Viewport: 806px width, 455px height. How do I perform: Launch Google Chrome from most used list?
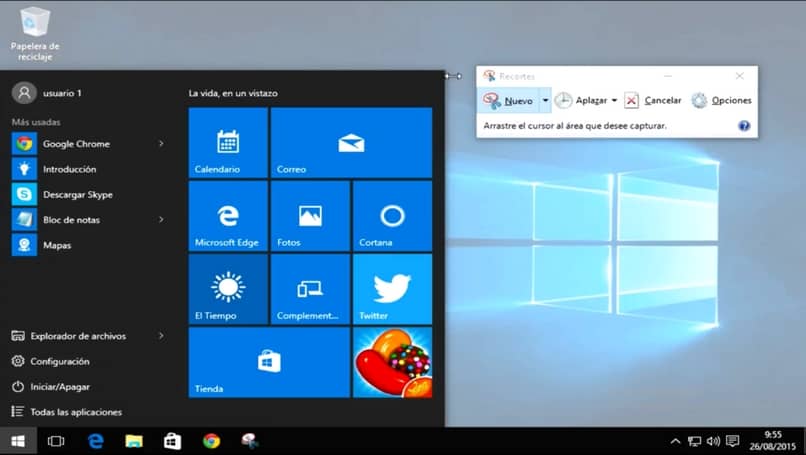click(88, 143)
